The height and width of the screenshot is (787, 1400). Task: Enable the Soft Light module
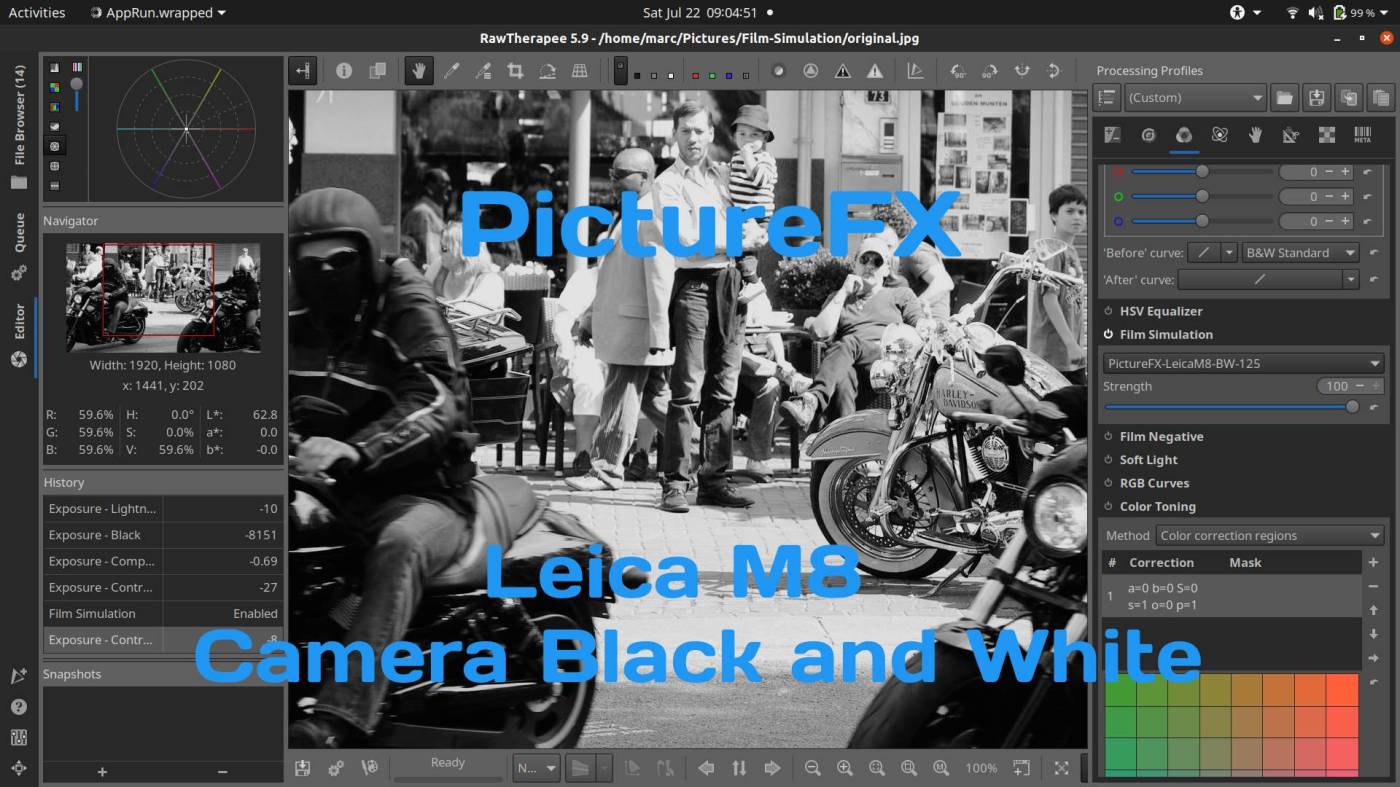click(1108, 460)
